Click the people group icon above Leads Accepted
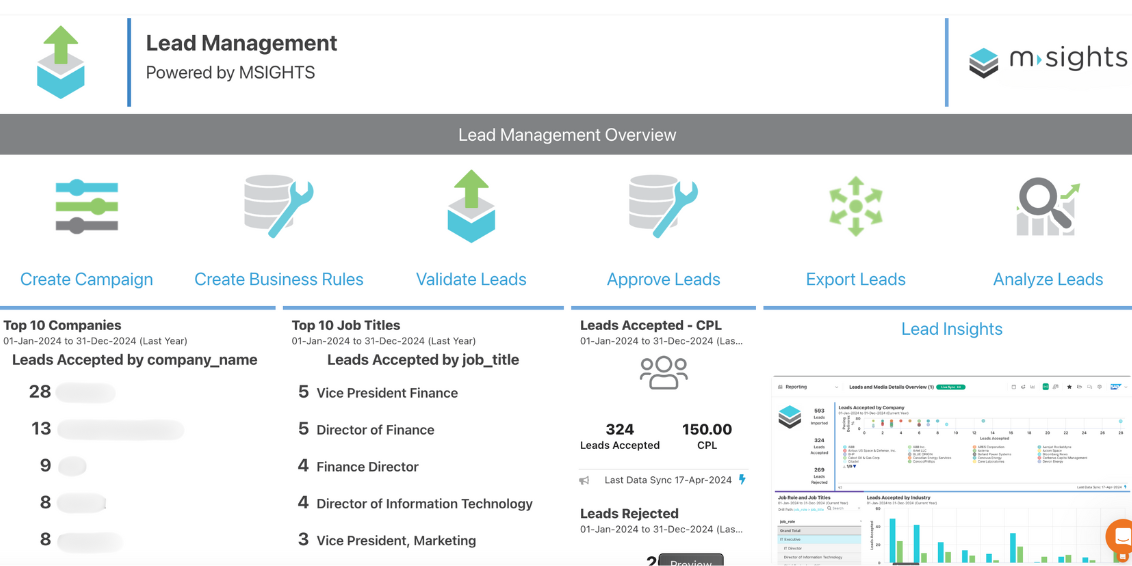The height and width of the screenshot is (566, 1132). pyautogui.click(x=663, y=373)
